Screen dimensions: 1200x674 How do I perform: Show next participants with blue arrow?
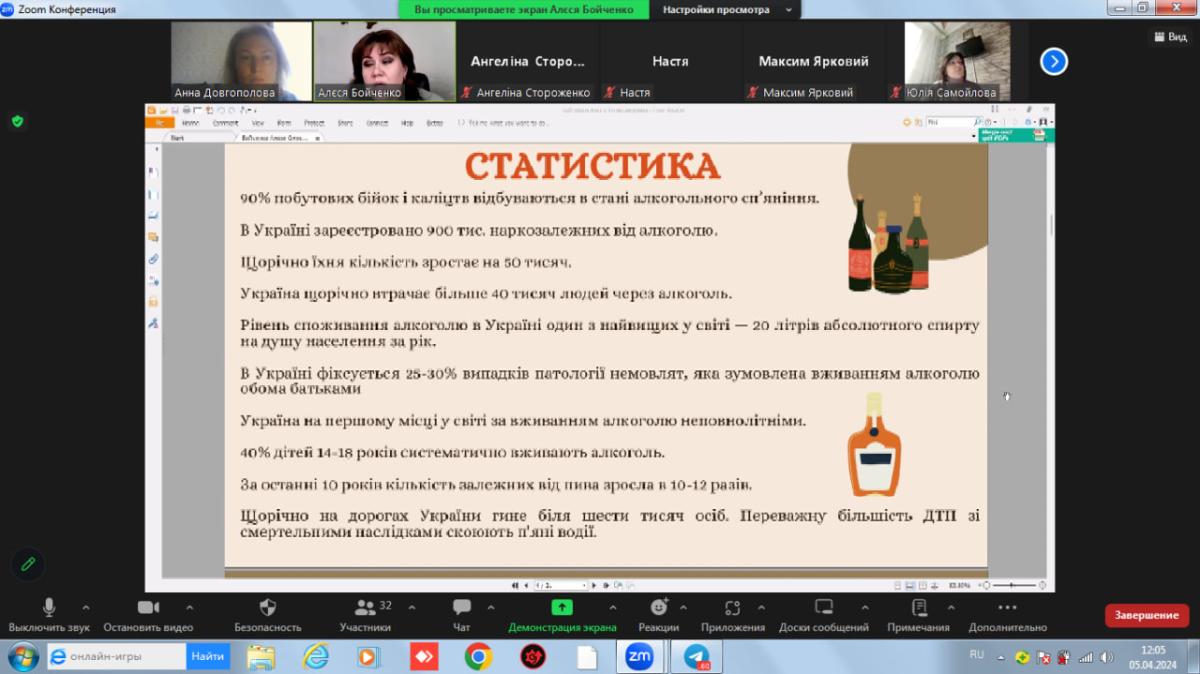click(x=1053, y=62)
